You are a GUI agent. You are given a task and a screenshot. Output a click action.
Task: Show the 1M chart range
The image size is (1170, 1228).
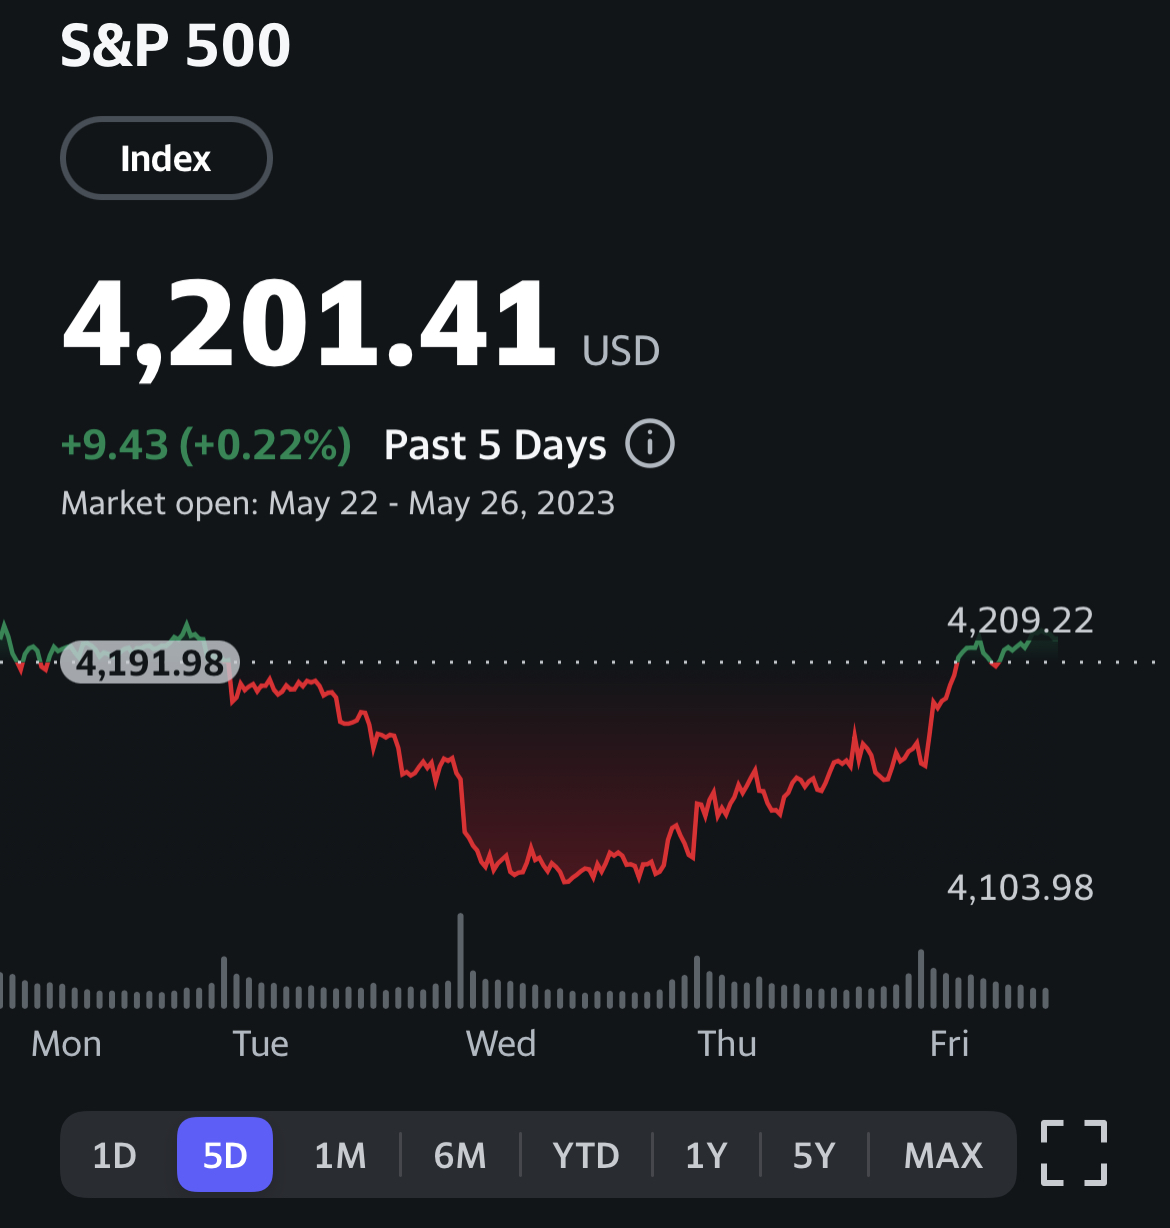pos(340,1155)
